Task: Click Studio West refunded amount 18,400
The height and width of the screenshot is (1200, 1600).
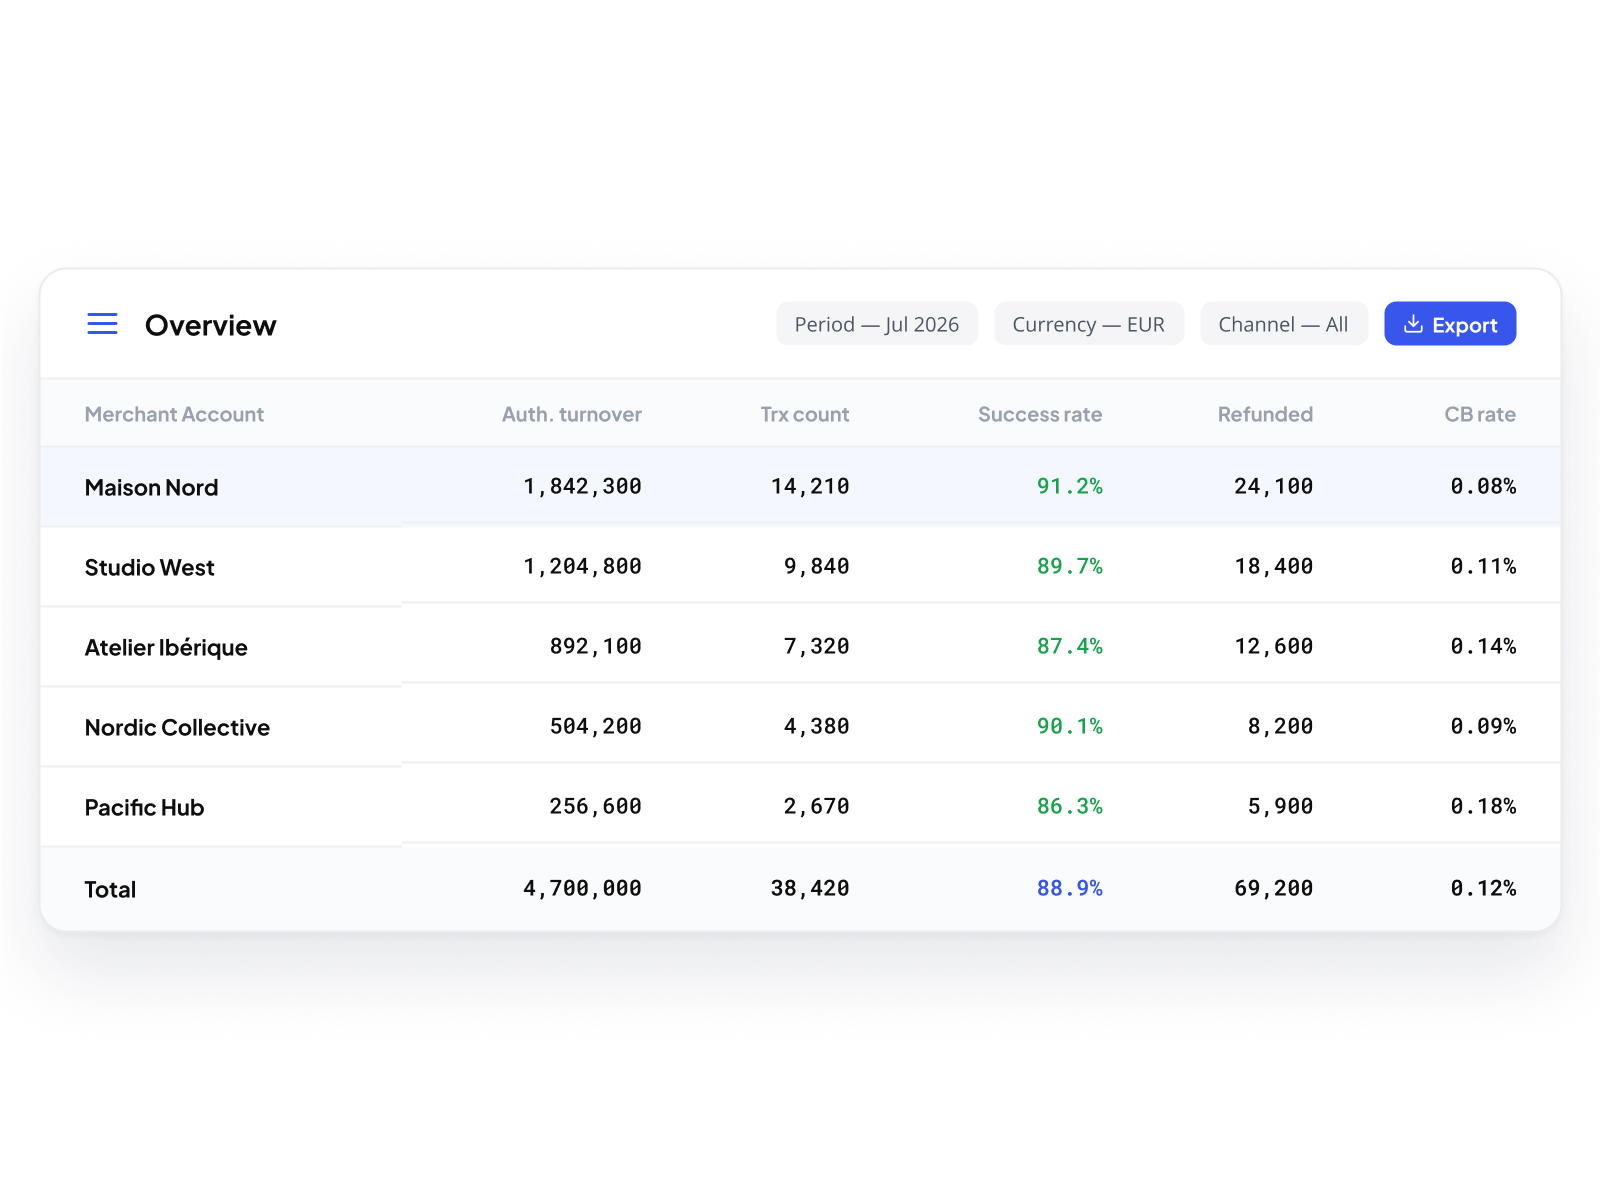Action: (1274, 567)
